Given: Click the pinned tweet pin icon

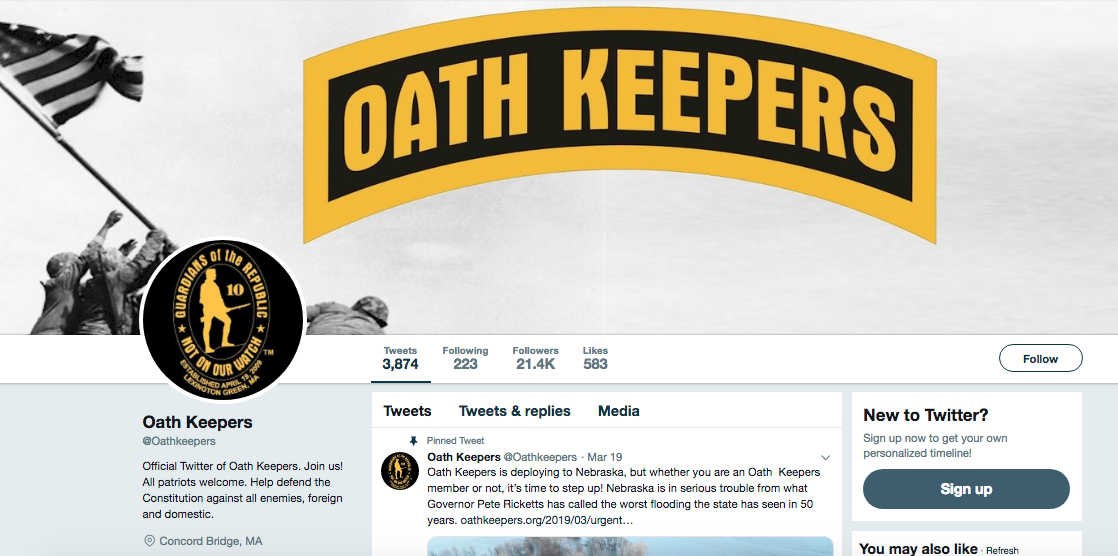Looking at the screenshot, I should pyautogui.click(x=414, y=441).
